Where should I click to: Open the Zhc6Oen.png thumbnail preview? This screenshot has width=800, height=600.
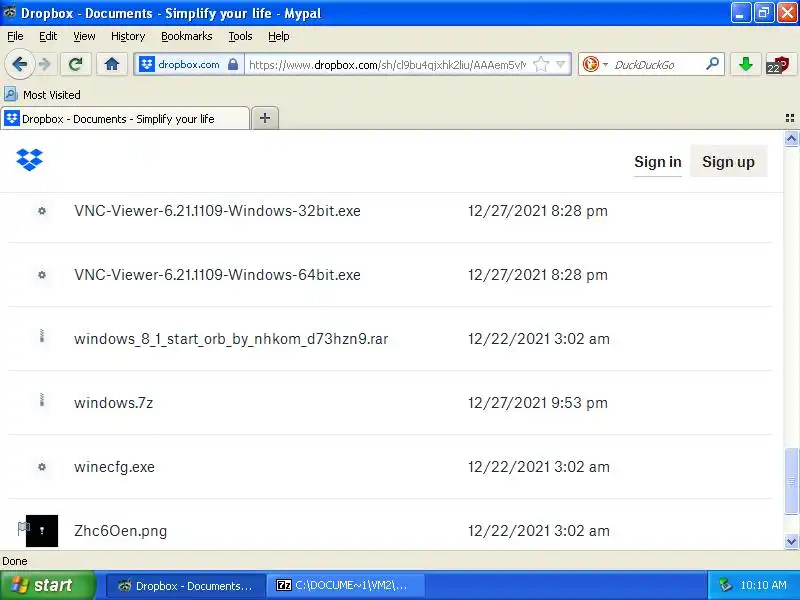[x=42, y=531]
